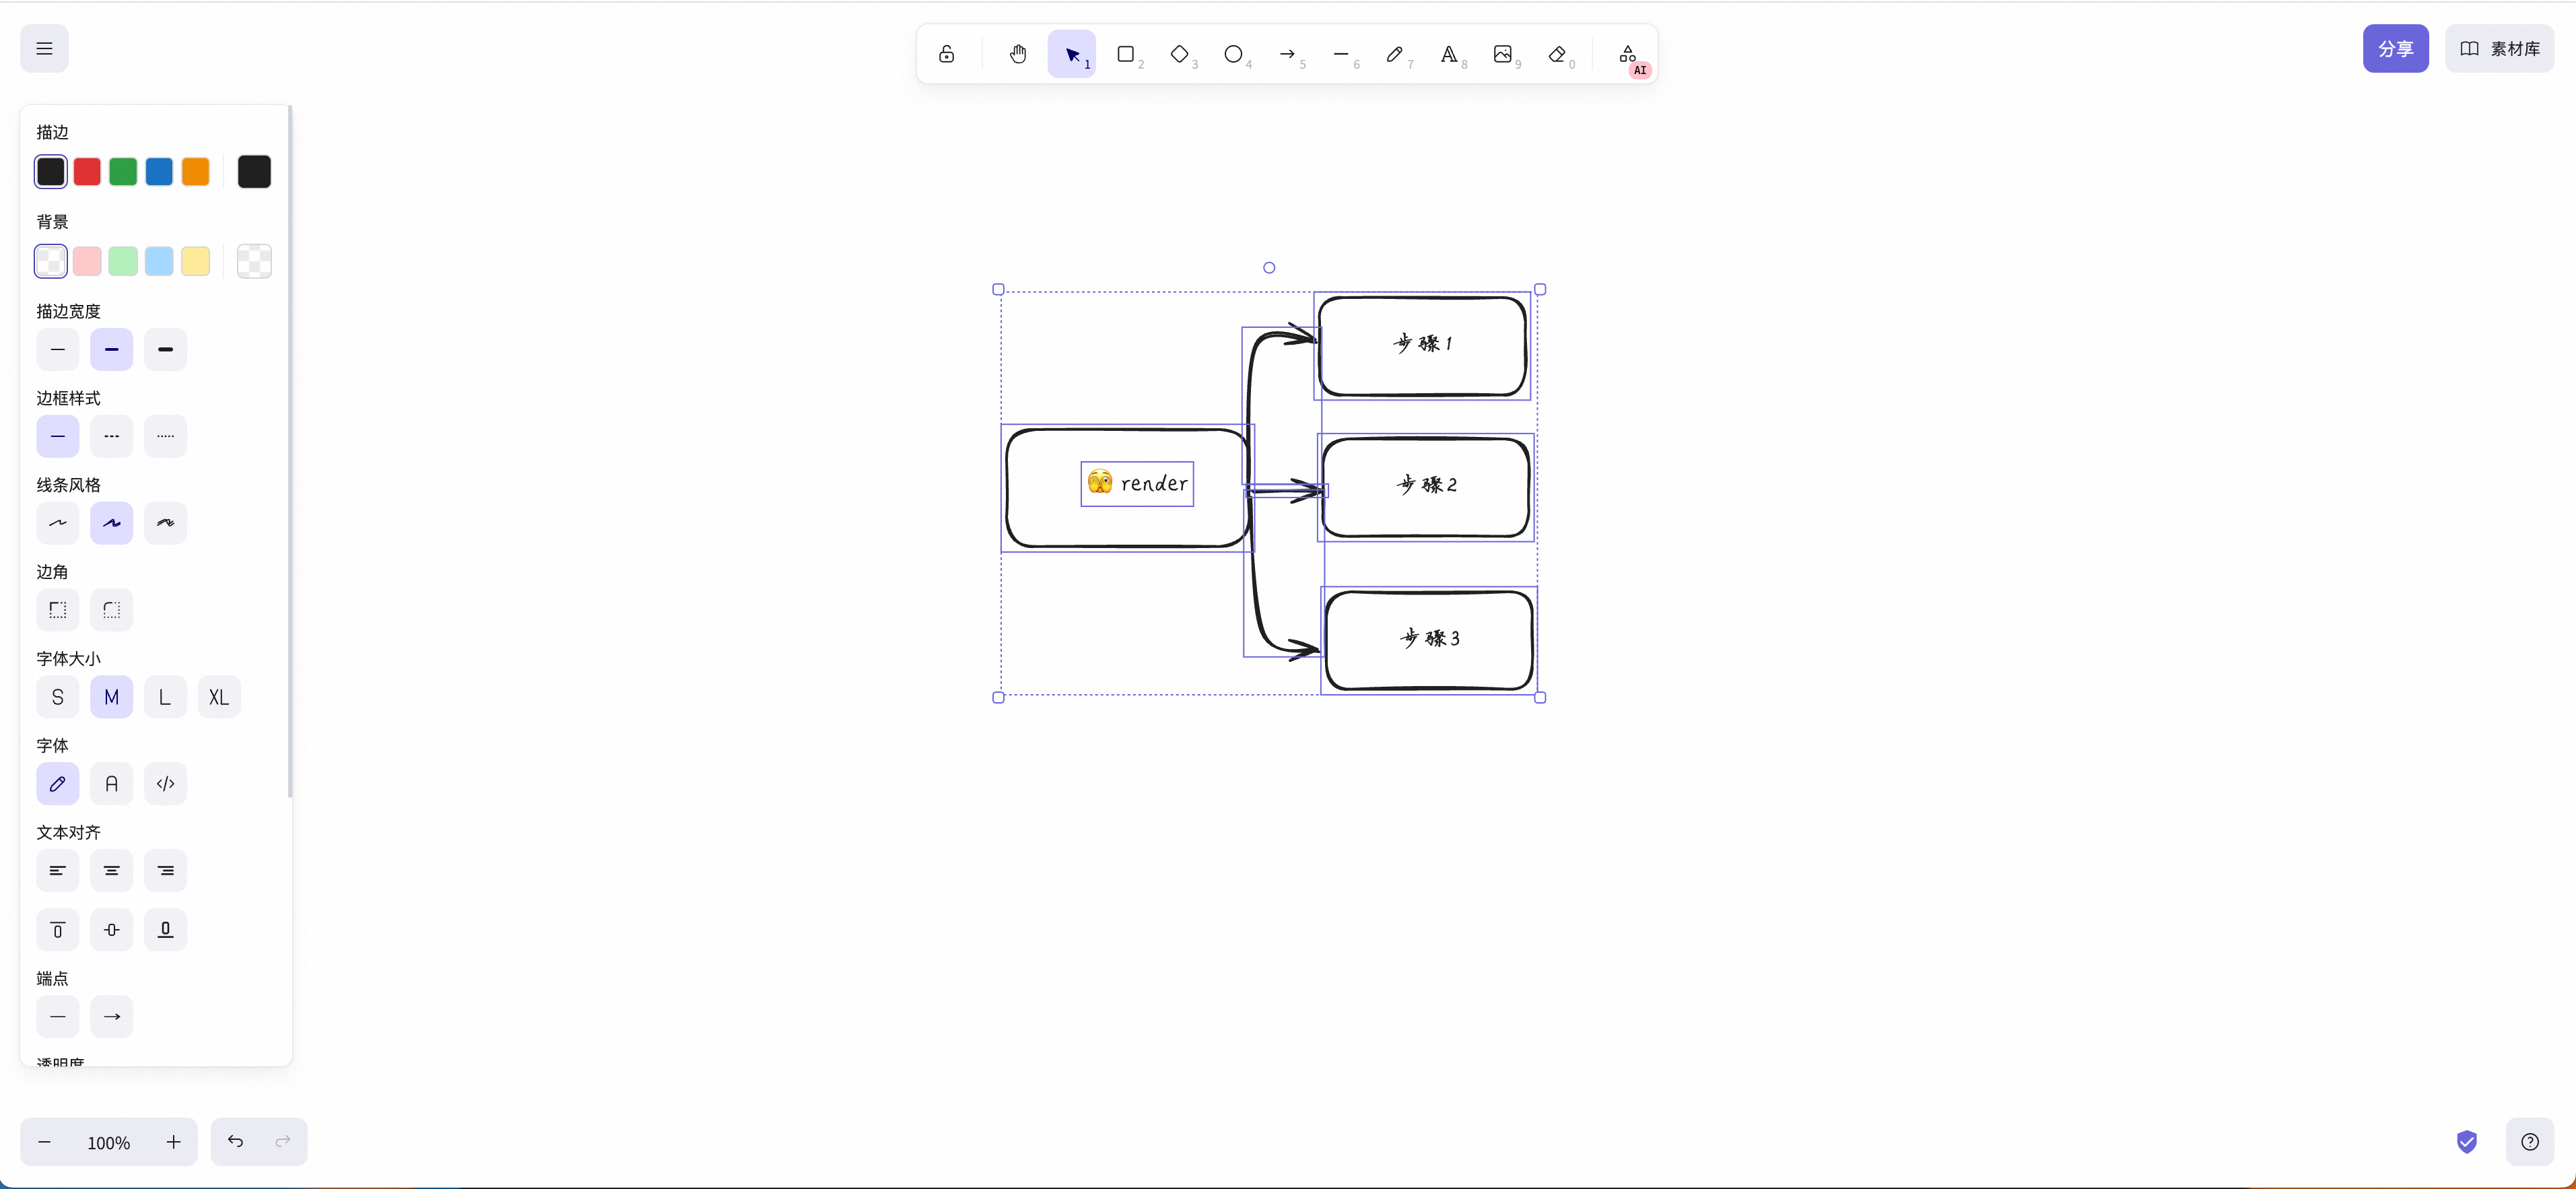Reset zoom via the 100% label
Viewport: 2576px width, 1189px height.
tap(108, 1142)
